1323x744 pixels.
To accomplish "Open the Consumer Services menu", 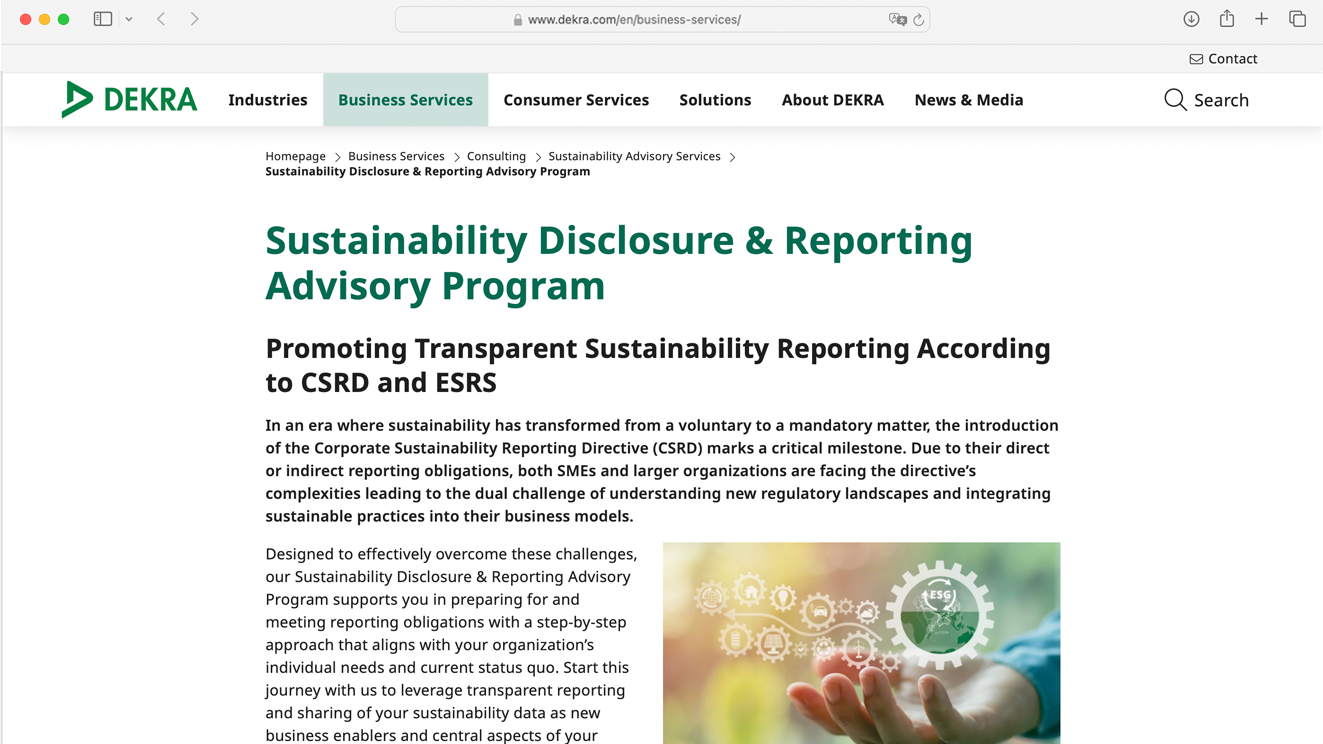I will click(x=576, y=100).
